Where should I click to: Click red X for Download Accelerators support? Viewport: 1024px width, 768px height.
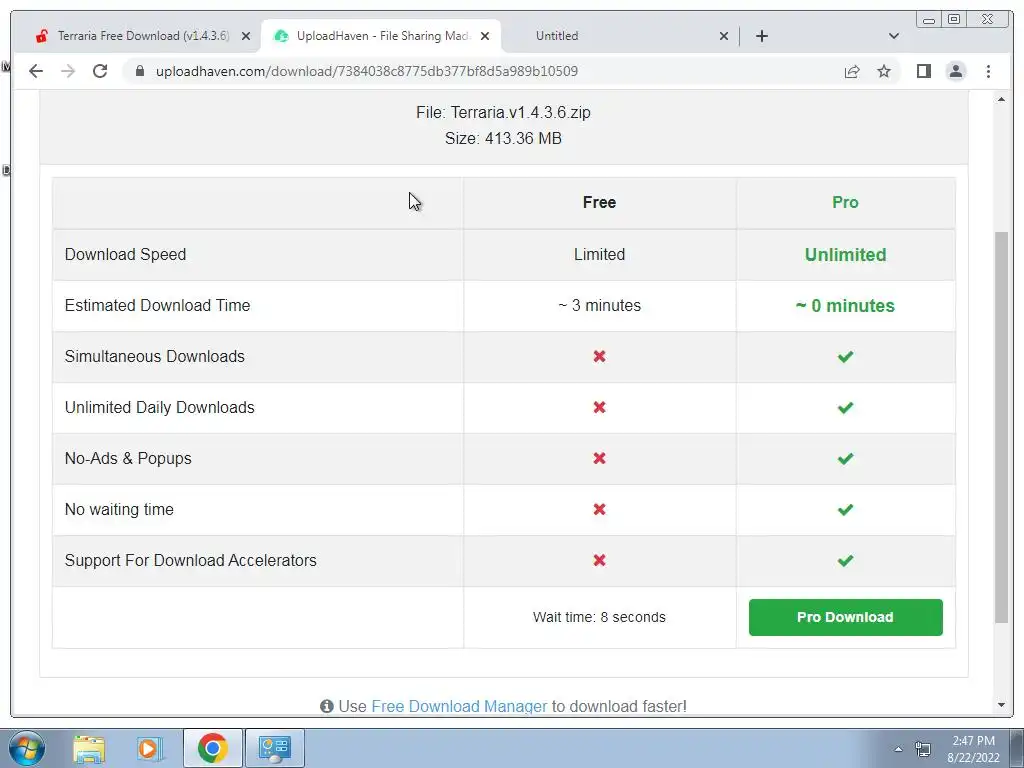[x=600, y=560]
